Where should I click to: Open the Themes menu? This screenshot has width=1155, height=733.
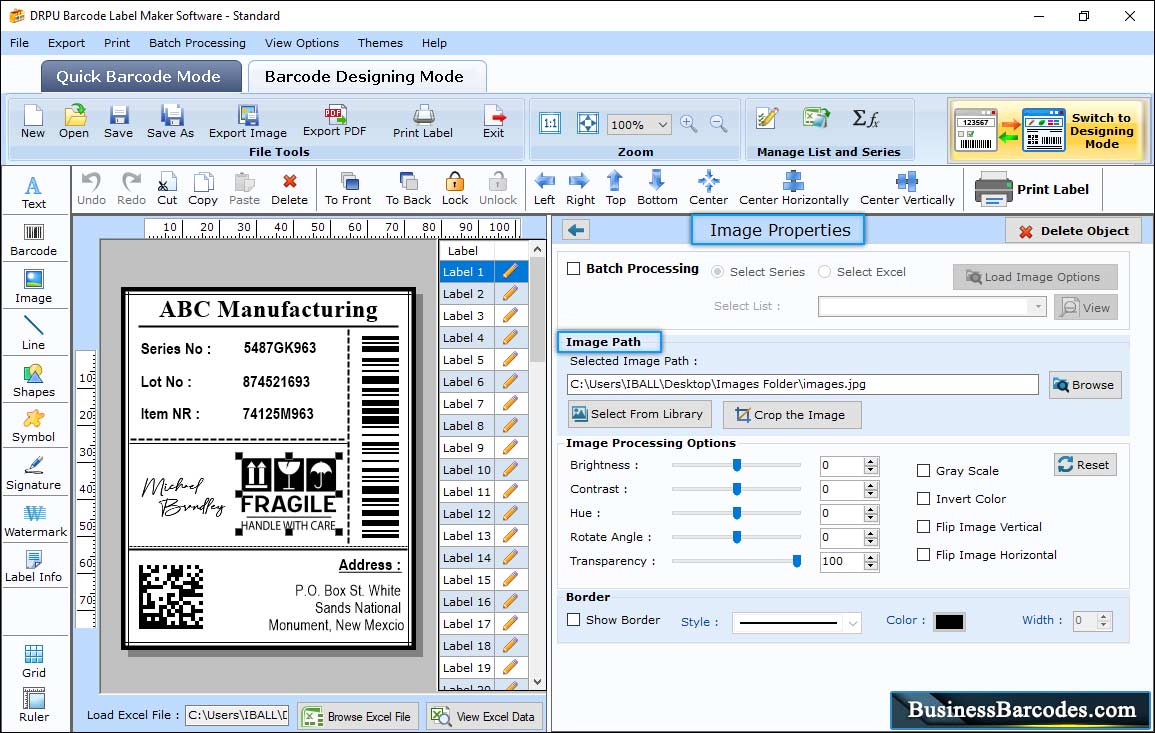click(380, 43)
